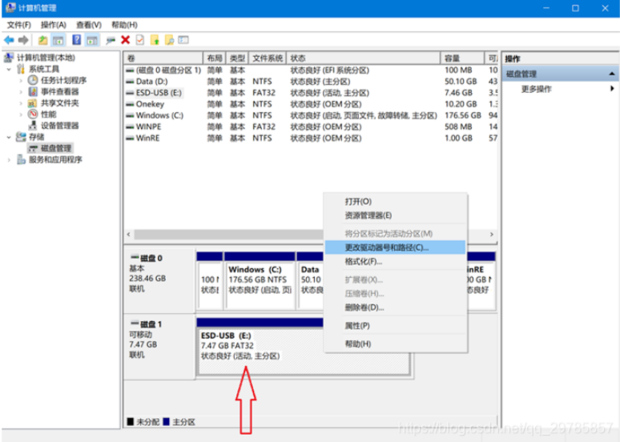Collapse the System Tools (系统工具) tree node
This screenshot has width=620, height=442.
9,69
